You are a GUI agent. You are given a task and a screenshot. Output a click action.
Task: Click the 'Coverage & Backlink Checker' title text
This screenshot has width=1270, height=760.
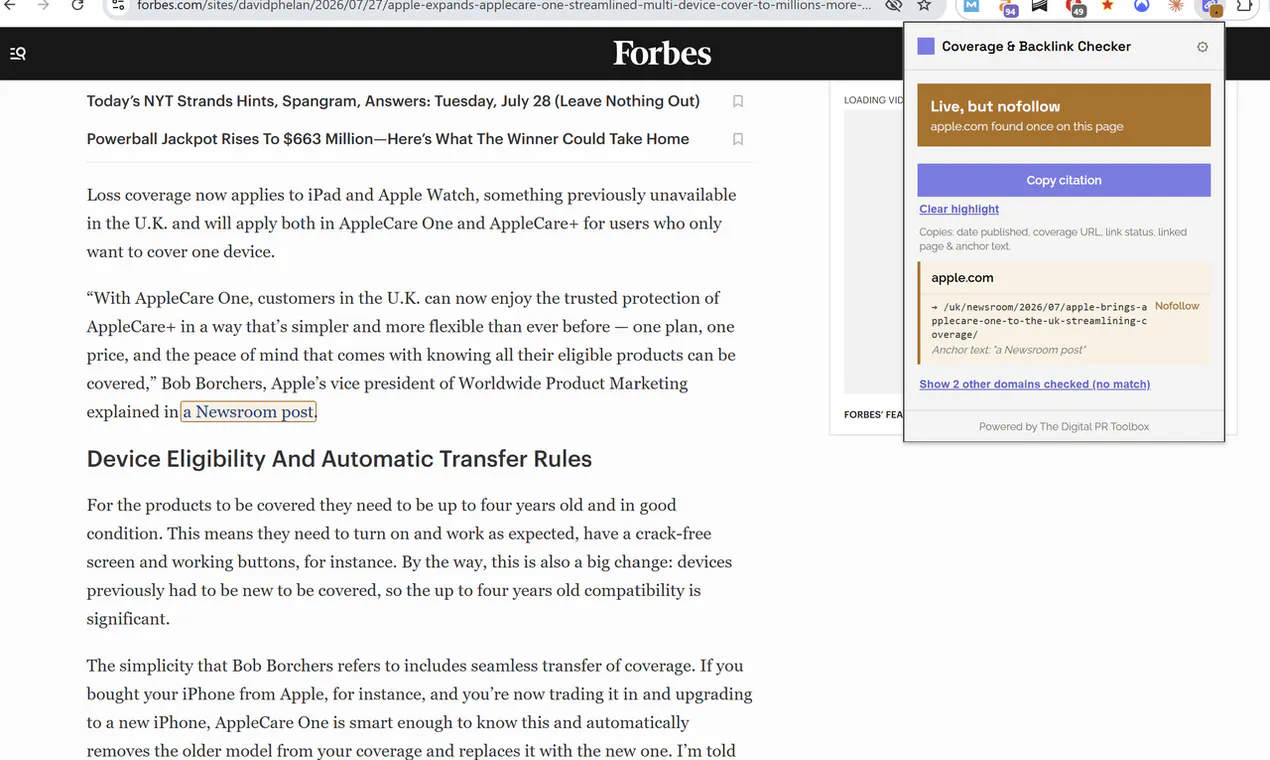[x=1036, y=46]
